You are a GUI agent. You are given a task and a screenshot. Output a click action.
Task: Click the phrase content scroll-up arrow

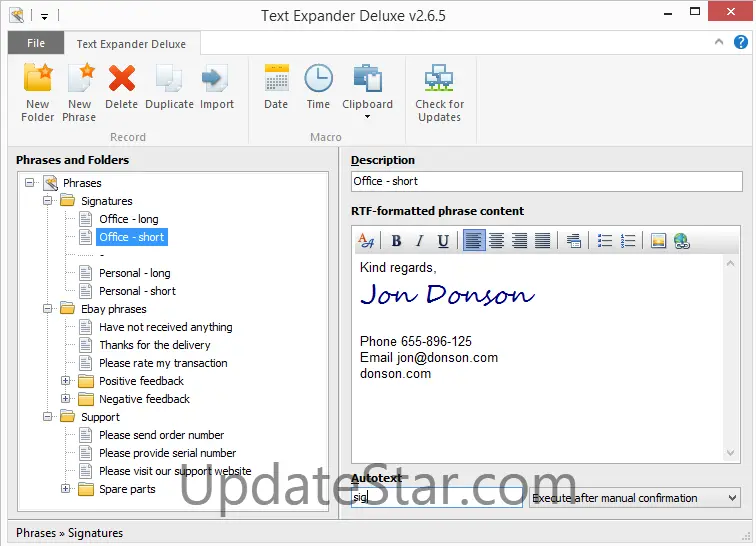[730, 263]
